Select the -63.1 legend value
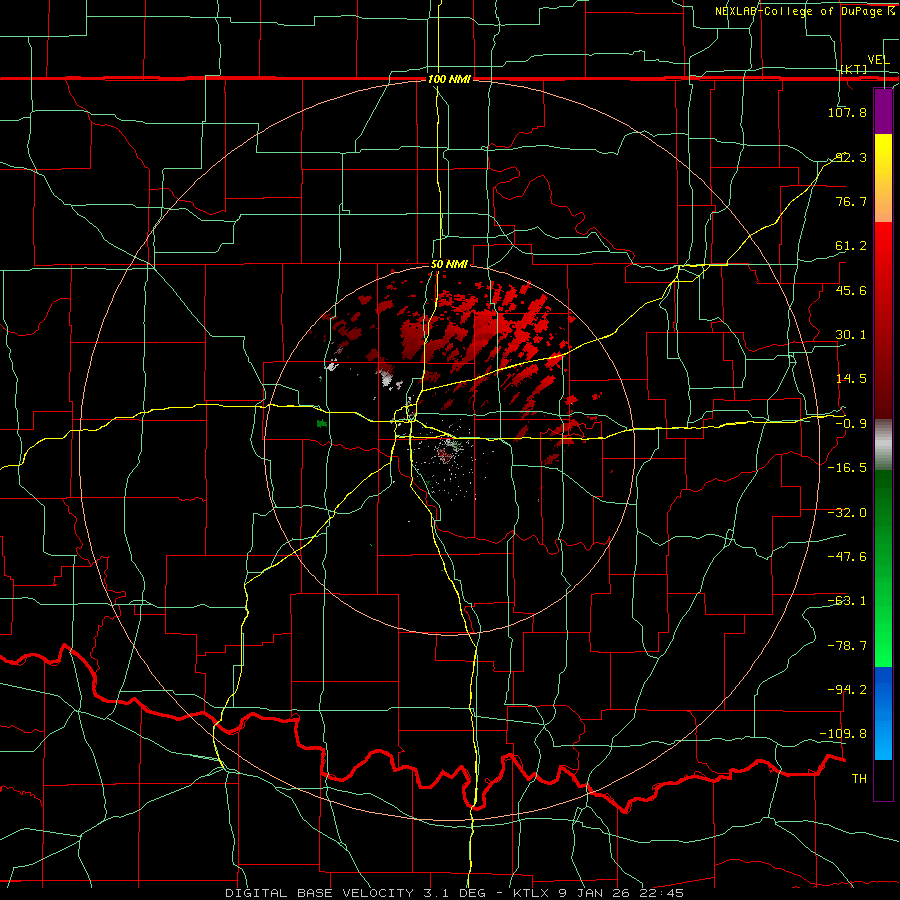This screenshot has width=900, height=900. (x=847, y=601)
